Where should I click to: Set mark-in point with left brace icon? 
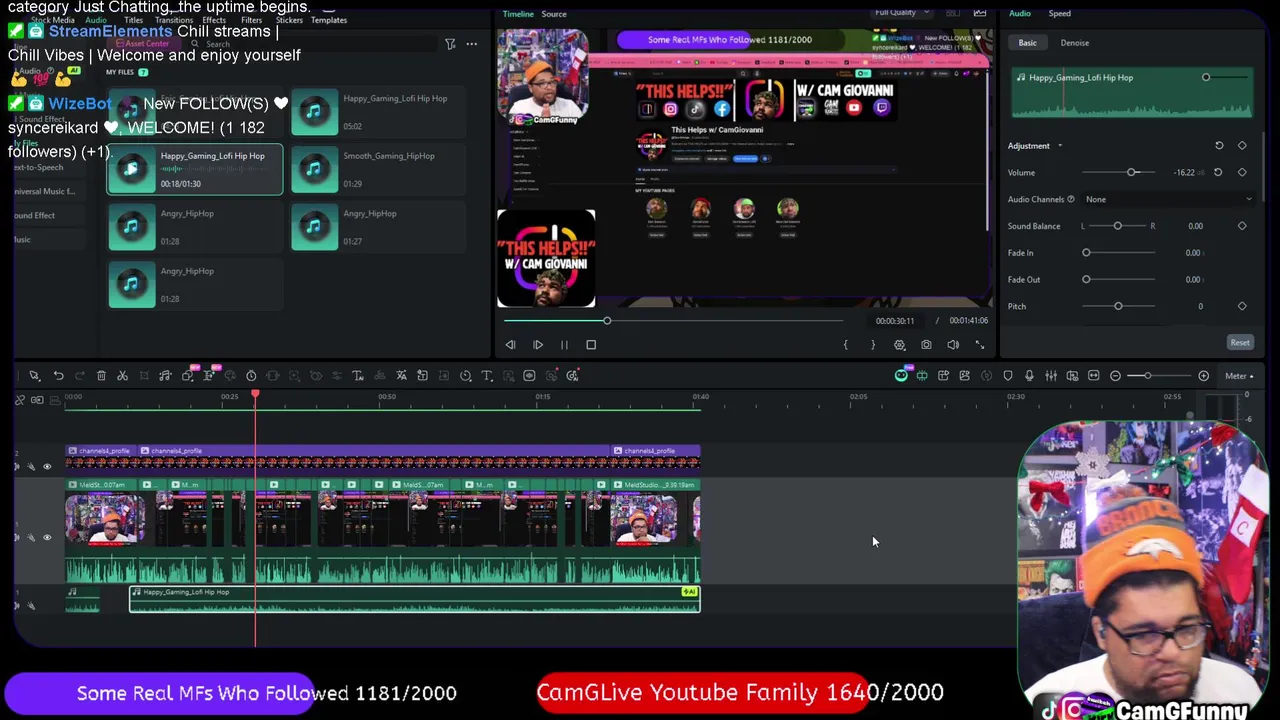845,345
